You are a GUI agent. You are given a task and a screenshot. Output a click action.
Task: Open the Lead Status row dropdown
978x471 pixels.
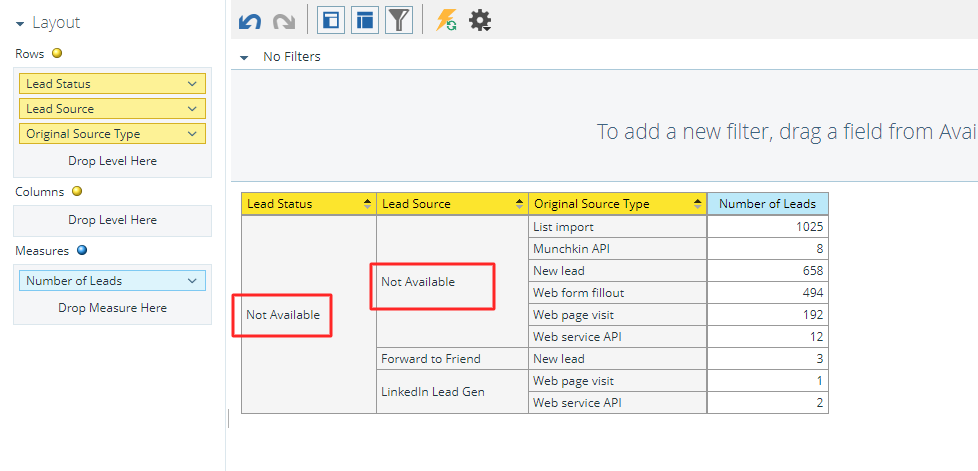[192, 84]
